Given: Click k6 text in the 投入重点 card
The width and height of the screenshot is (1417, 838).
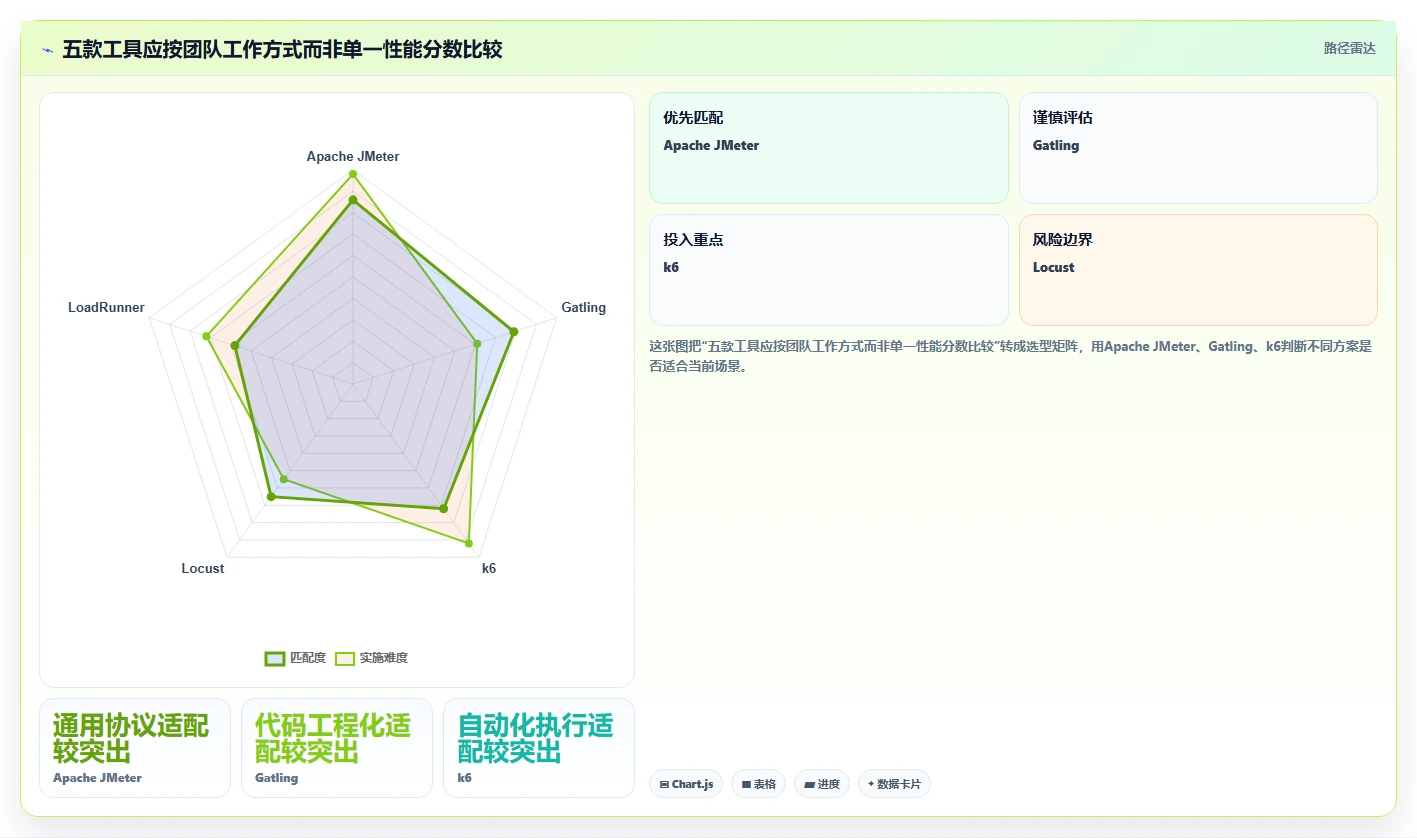Looking at the screenshot, I should tap(671, 268).
